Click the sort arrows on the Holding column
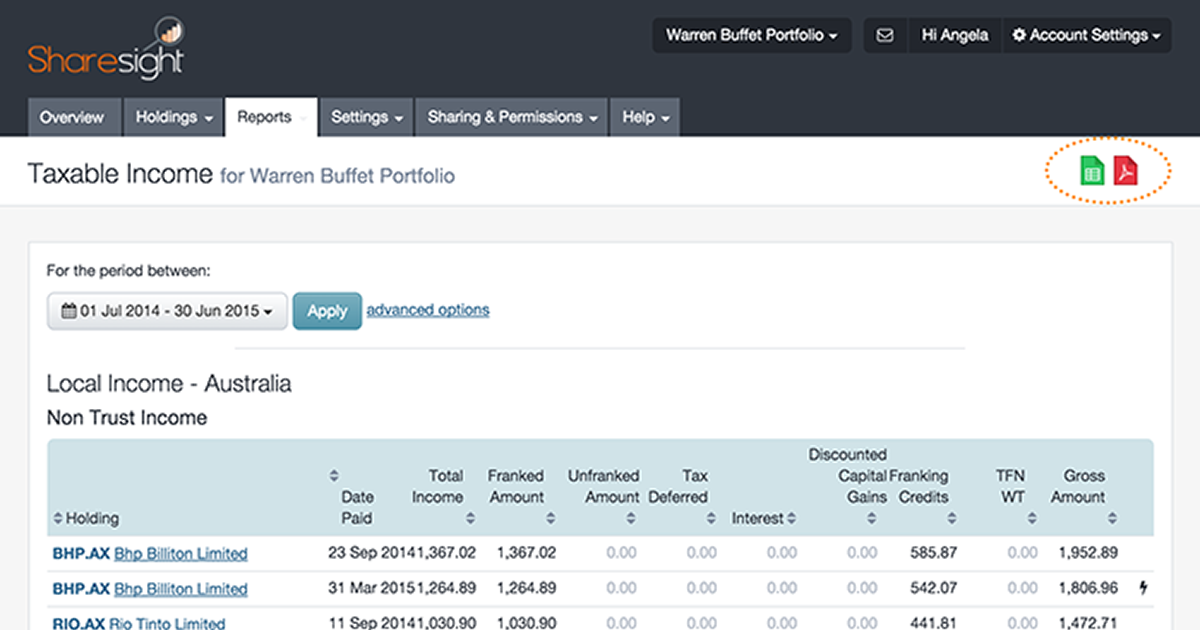 tap(57, 518)
